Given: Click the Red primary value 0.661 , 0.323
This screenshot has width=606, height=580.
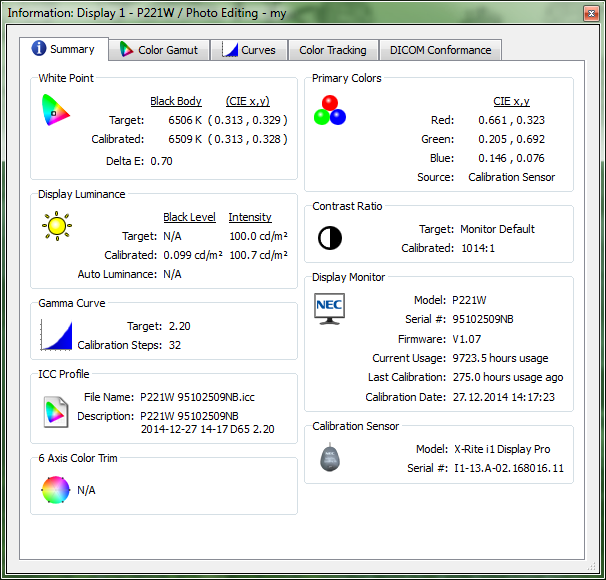Looking at the screenshot, I should coord(511,120).
